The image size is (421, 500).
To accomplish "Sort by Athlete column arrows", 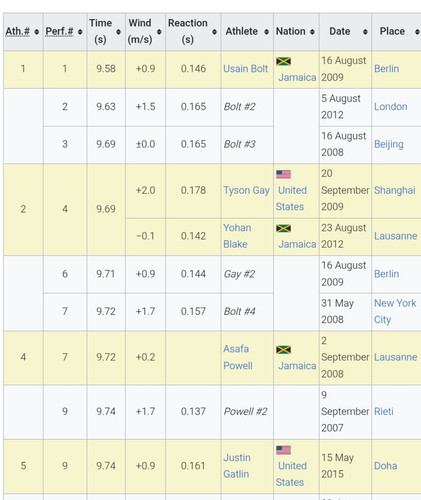I will click(x=266, y=32).
